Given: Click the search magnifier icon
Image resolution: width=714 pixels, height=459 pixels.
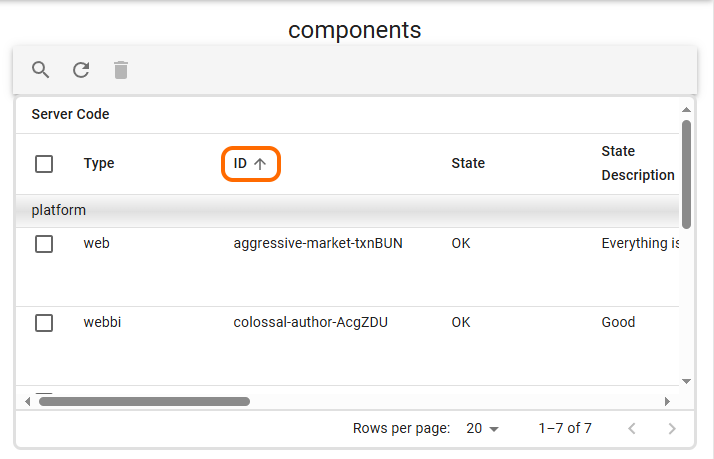Looking at the screenshot, I should click(x=41, y=70).
